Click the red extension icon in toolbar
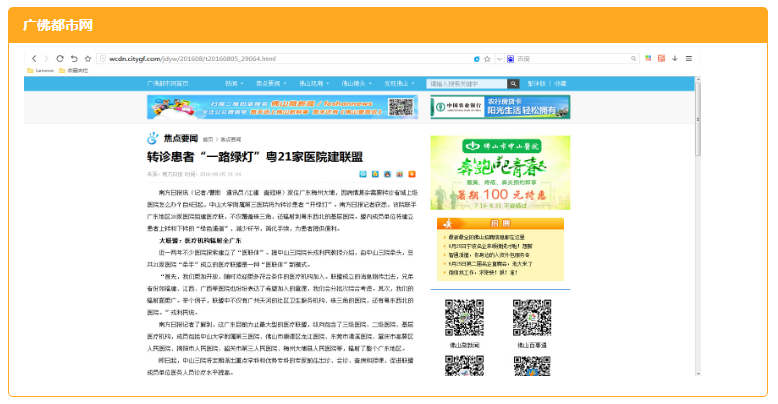This screenshot has height=404, width=778. point(661,59)
